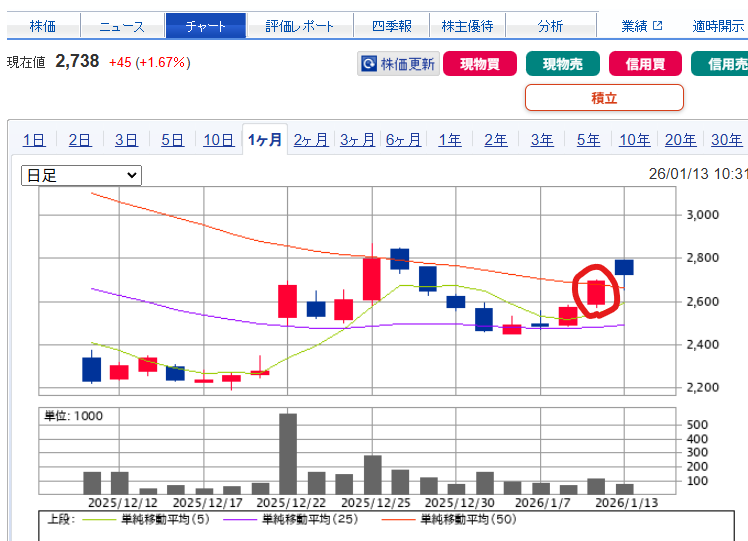Go to the 株主優待 tab
This screenshot has height=541, width=748.
(x=469, y=26)
